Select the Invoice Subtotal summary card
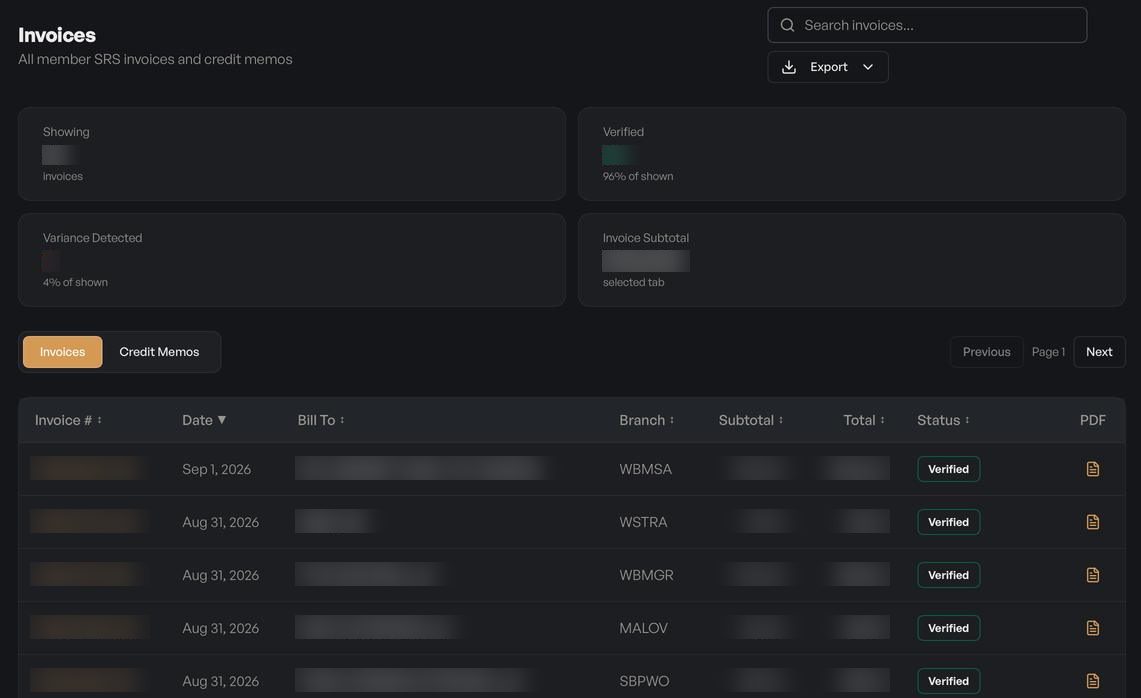The height and width of the screenshot is (698, 1141). click(851, 260)
